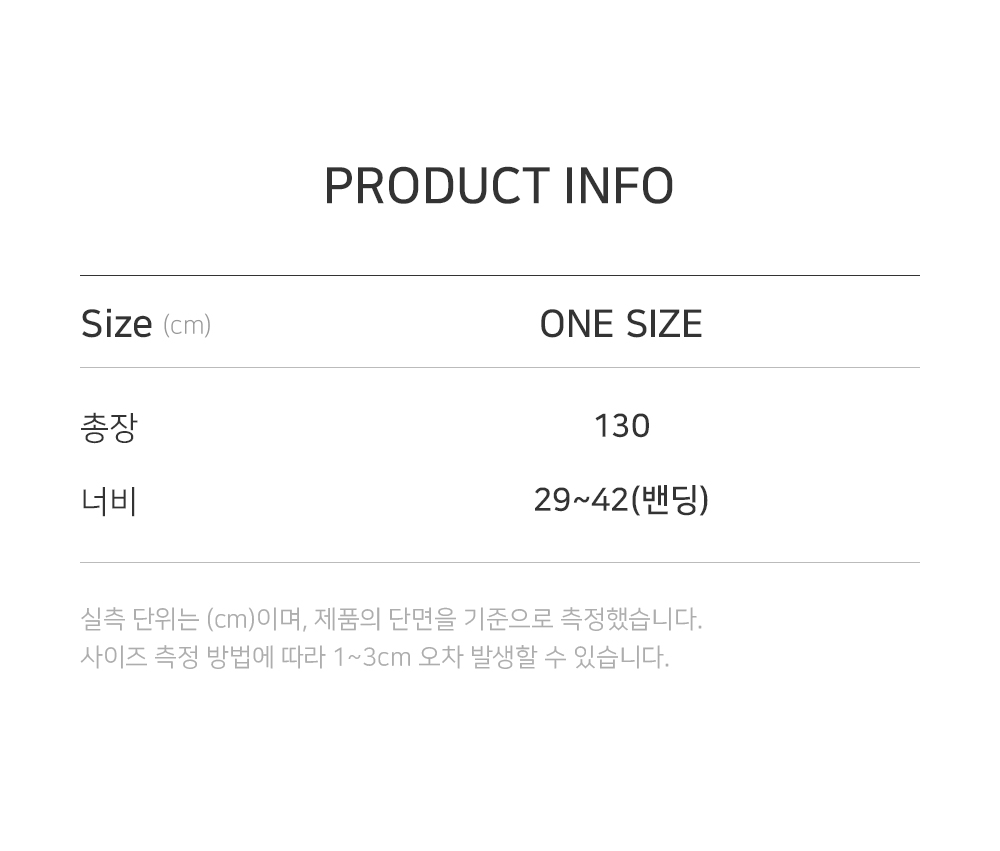Click the divider line below the 너비 row
Image resolution: width=1000 pixels, height=851 pixels.
click(x=500, y=562)
